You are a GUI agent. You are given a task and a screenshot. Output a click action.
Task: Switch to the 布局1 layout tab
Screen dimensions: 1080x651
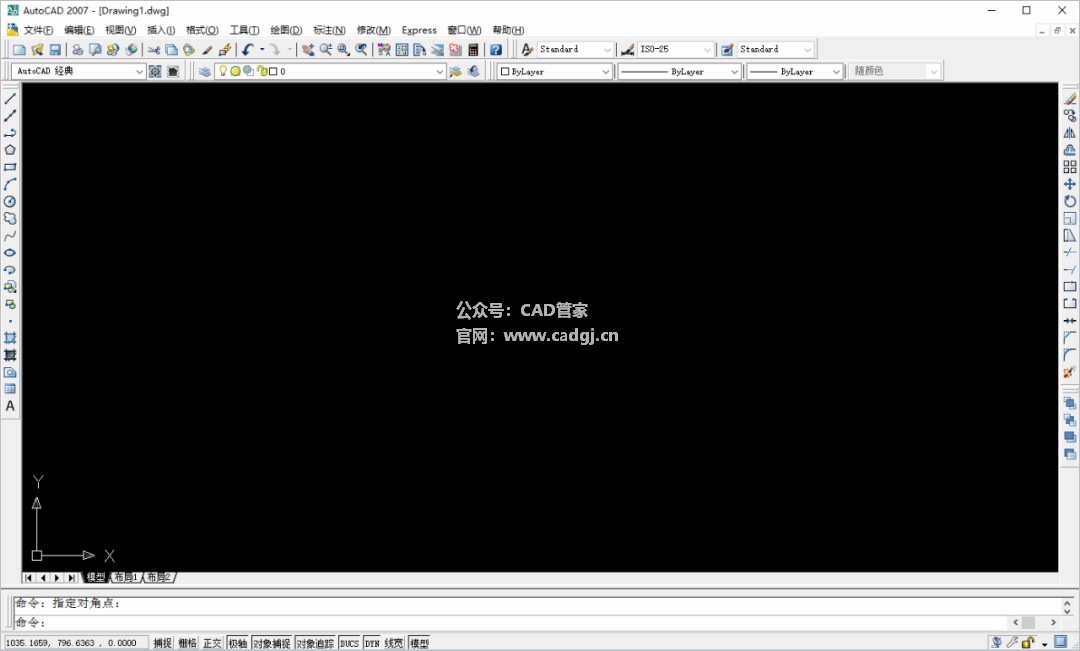click(x=126, y=577)
